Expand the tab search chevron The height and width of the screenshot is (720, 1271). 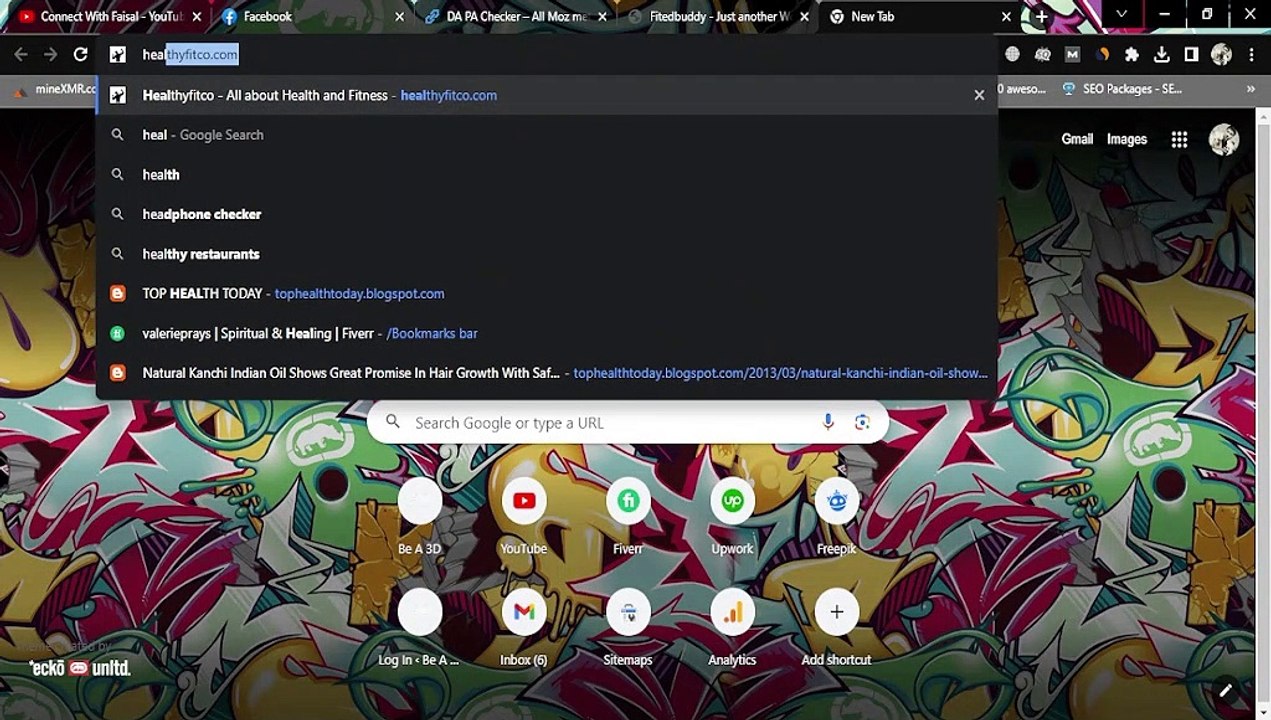coord(1121,15)
